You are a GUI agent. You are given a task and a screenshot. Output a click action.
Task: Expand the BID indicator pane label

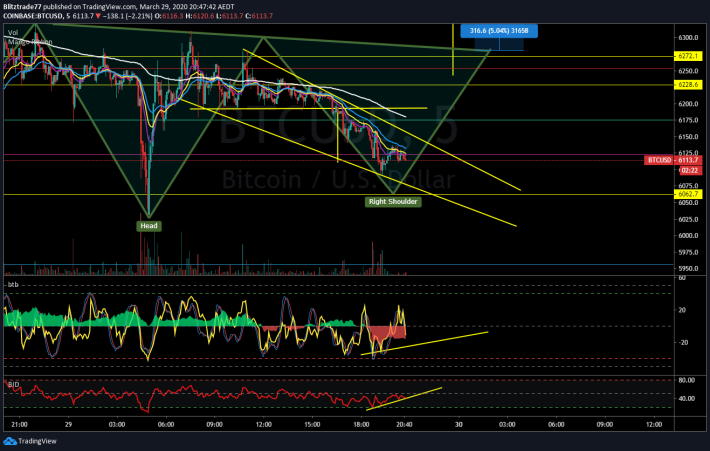(x=13, y=384)
